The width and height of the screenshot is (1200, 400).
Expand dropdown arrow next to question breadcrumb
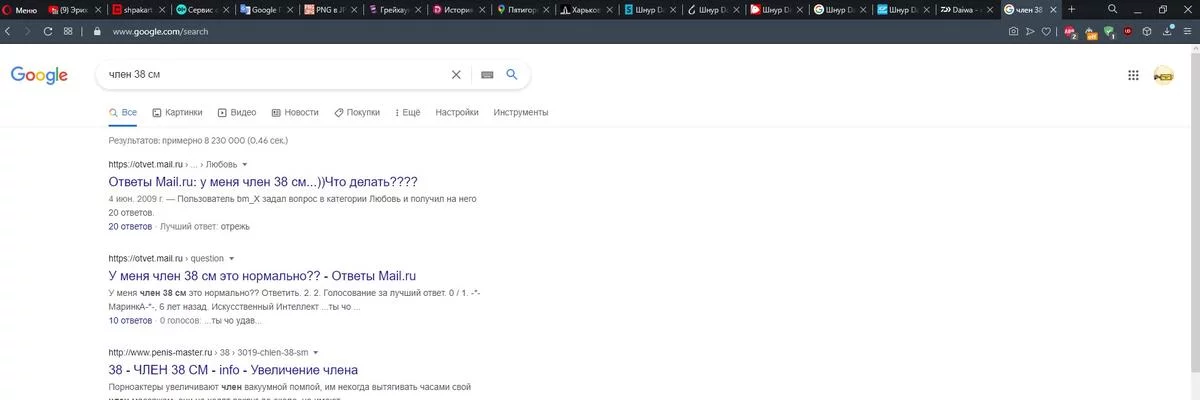[x=232, y=258]
